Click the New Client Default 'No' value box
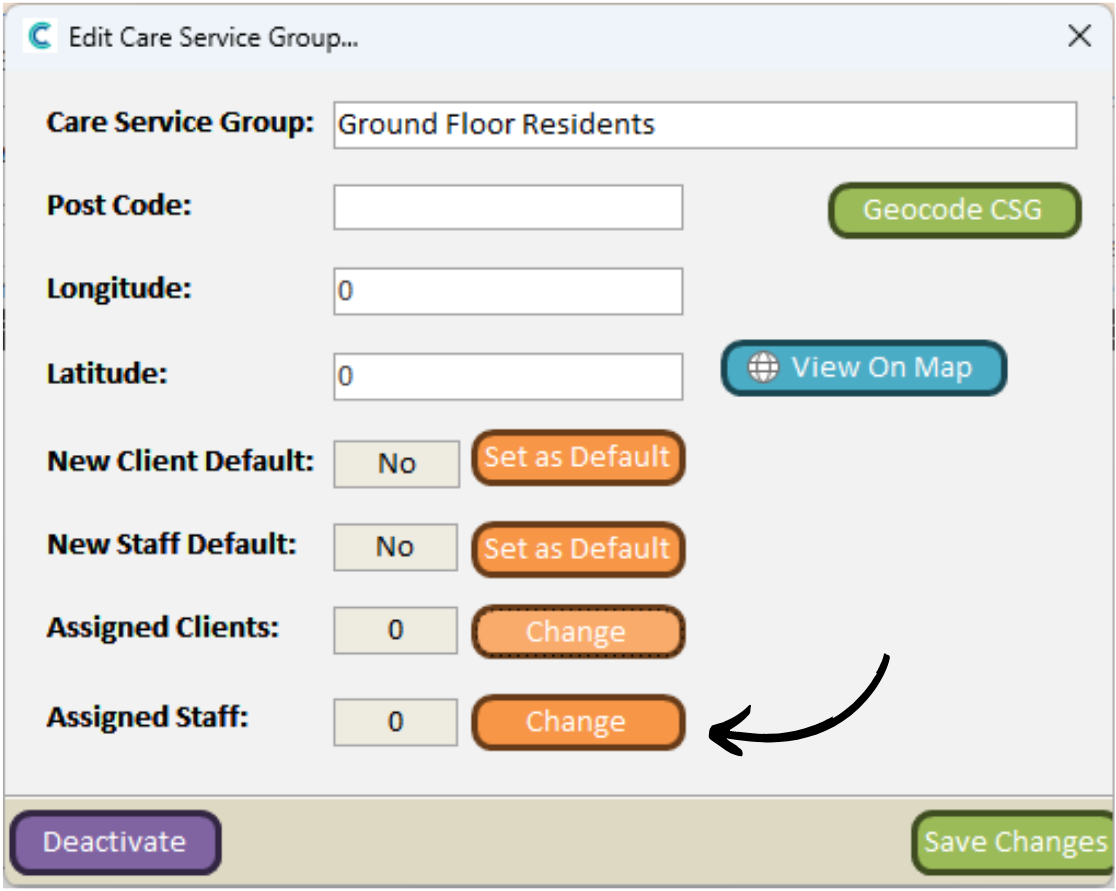Viewport: 1116px width, 891px height. [x=396, y=463]
